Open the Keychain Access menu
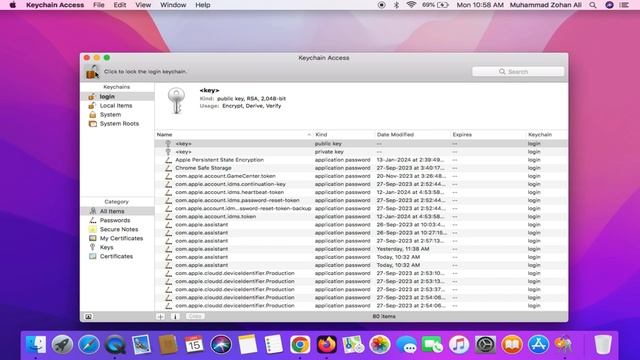640x360 pixels. 55,5
